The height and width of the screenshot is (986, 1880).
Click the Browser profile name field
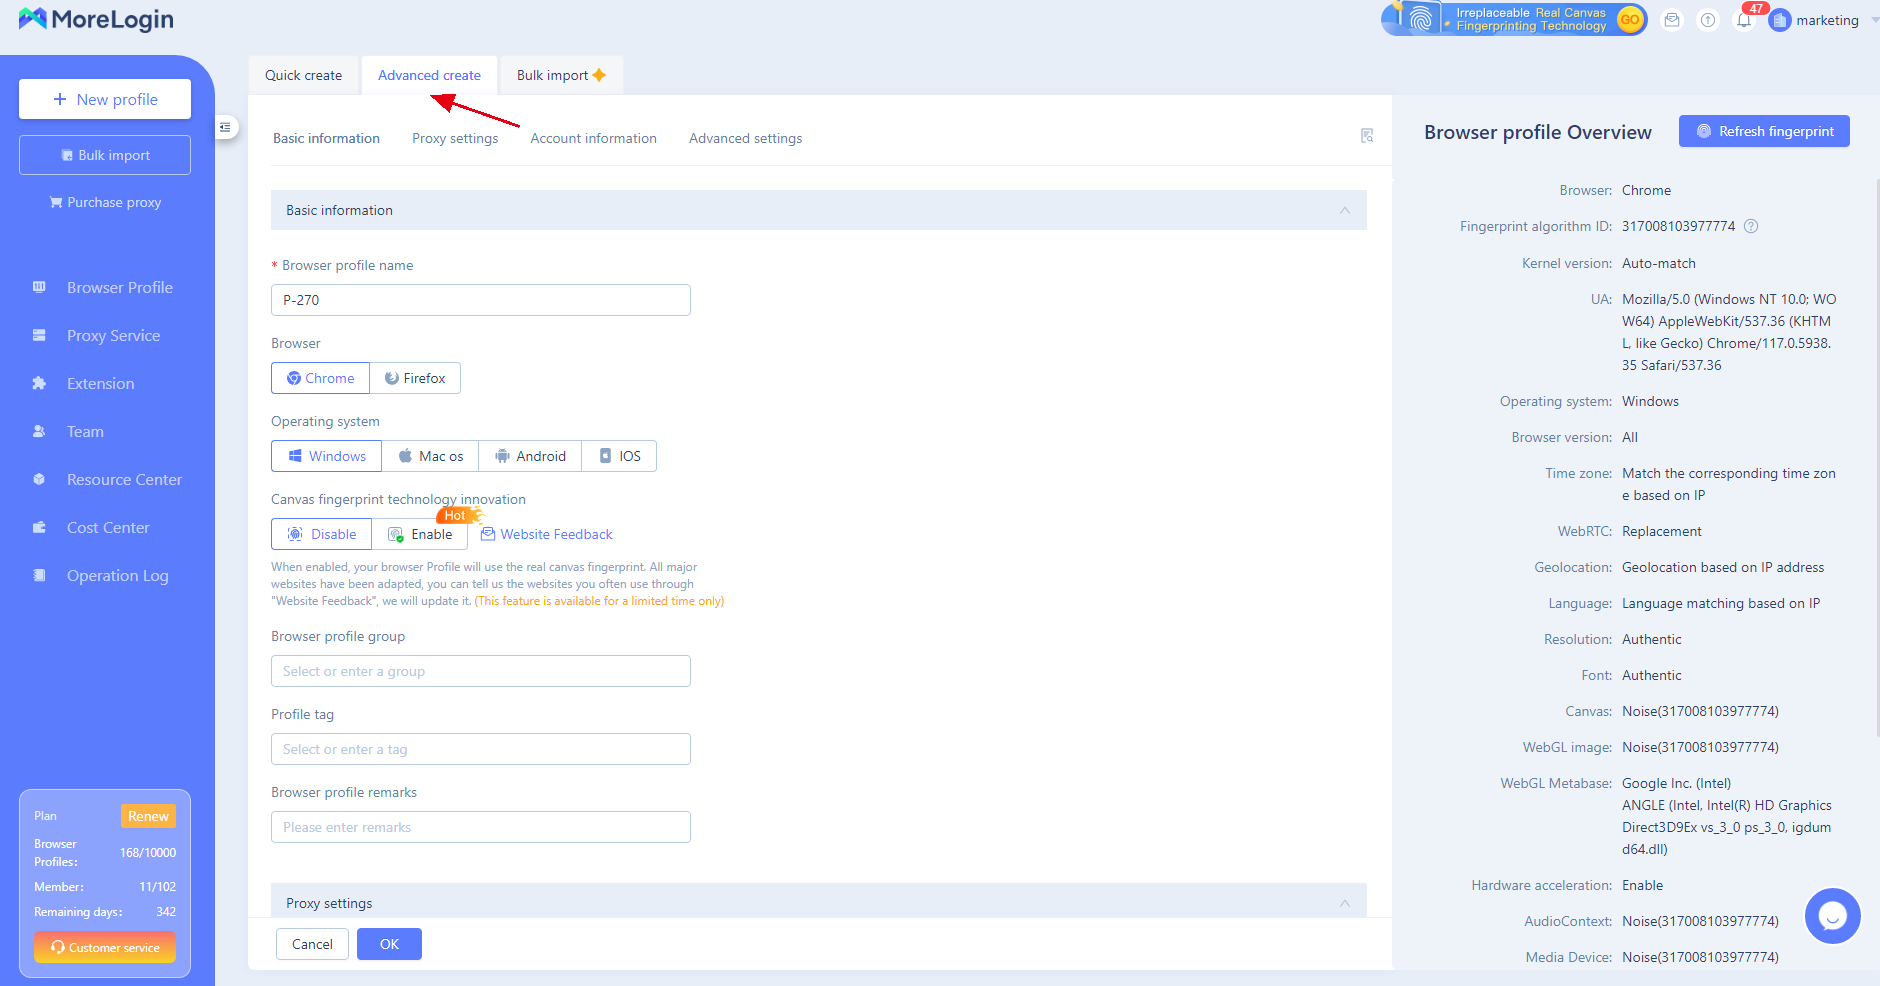click(x=480, y=300)
